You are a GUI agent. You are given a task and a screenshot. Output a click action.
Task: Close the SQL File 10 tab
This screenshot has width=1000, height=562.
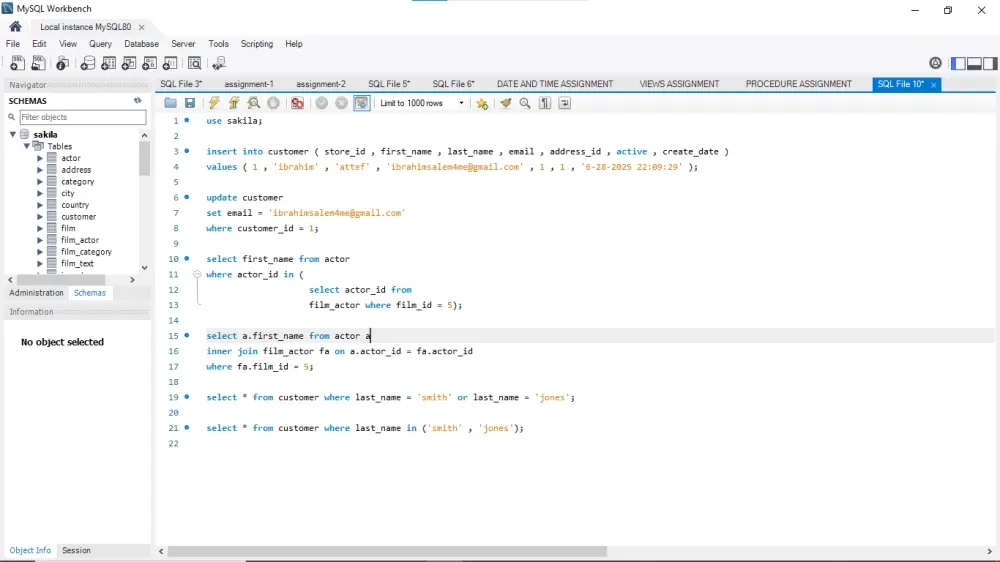coord(934,85)
